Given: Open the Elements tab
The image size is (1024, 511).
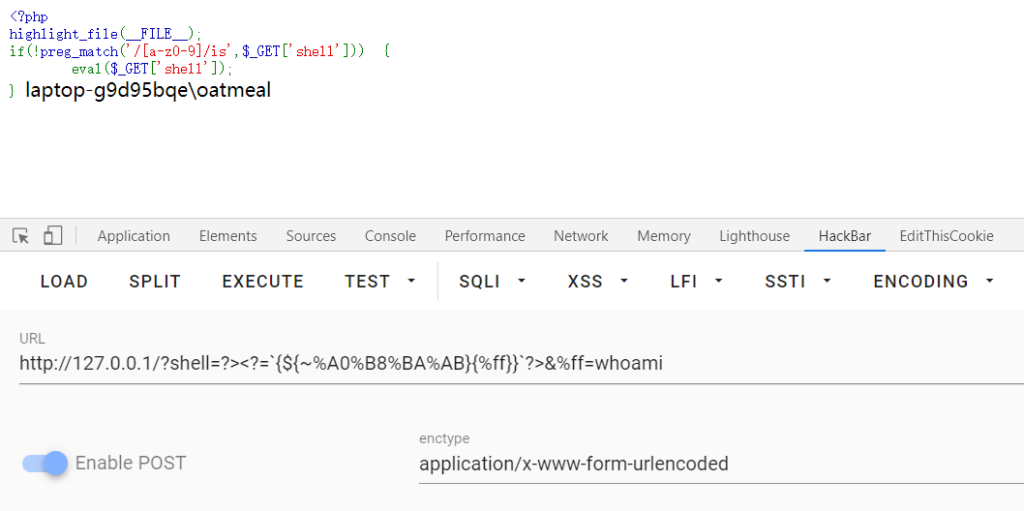Looking at the screenshot, I should pos(228,236).
